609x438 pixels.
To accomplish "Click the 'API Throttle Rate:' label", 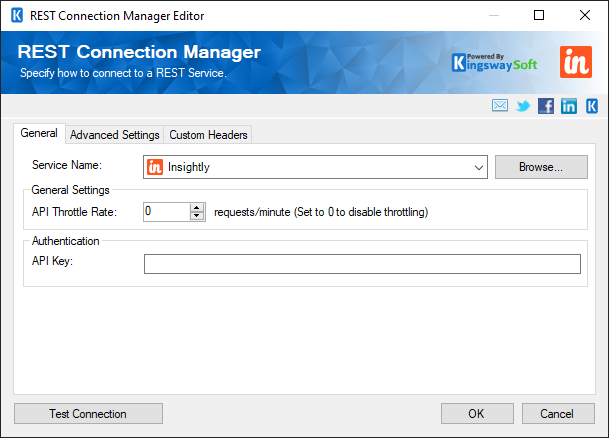I will click(x=74, y=212).
